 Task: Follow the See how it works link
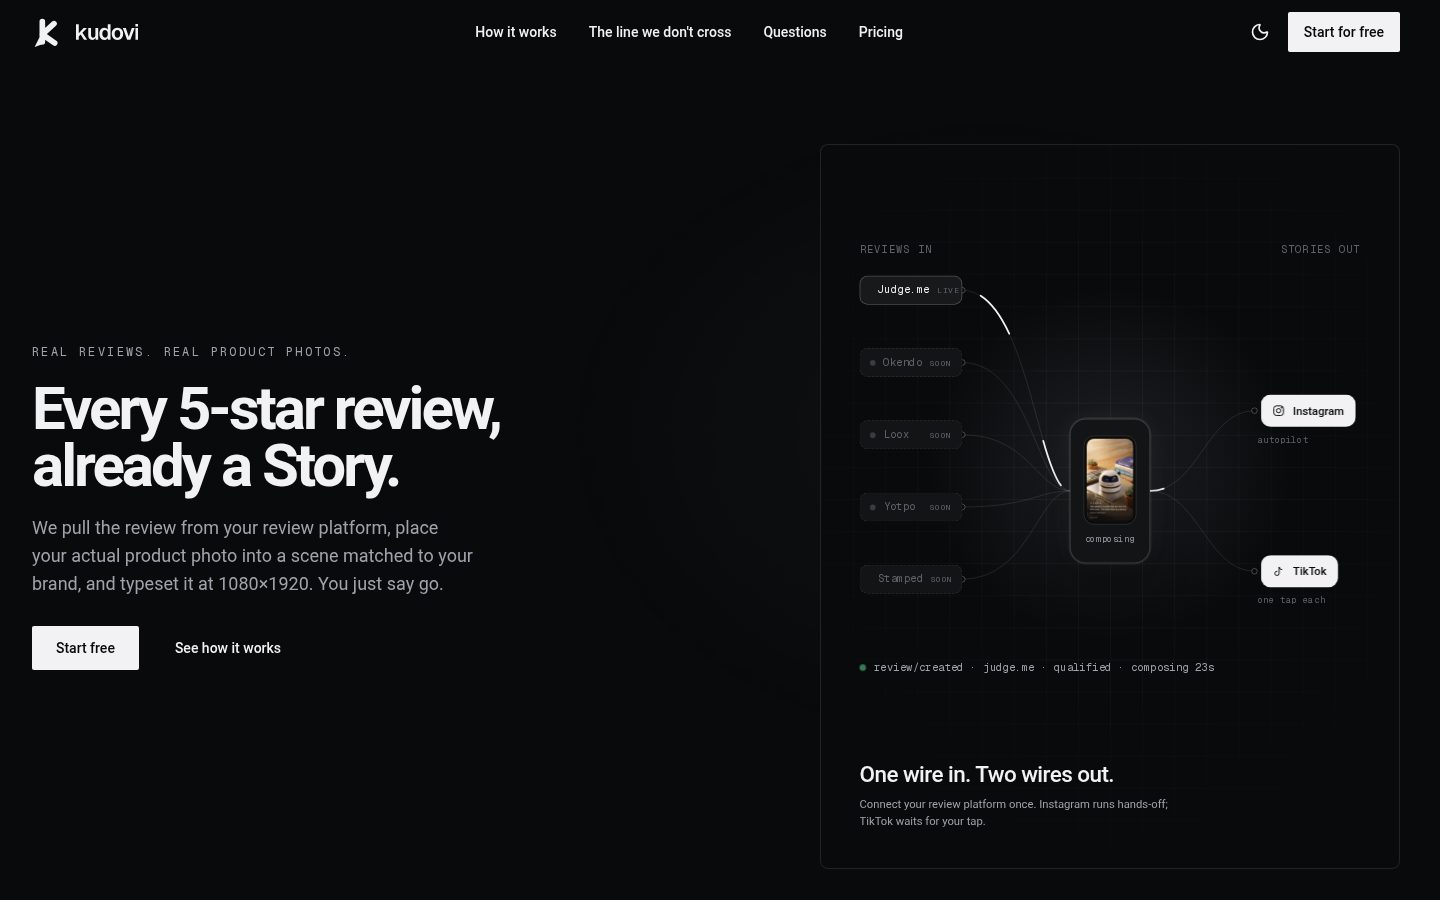(228, 648)
